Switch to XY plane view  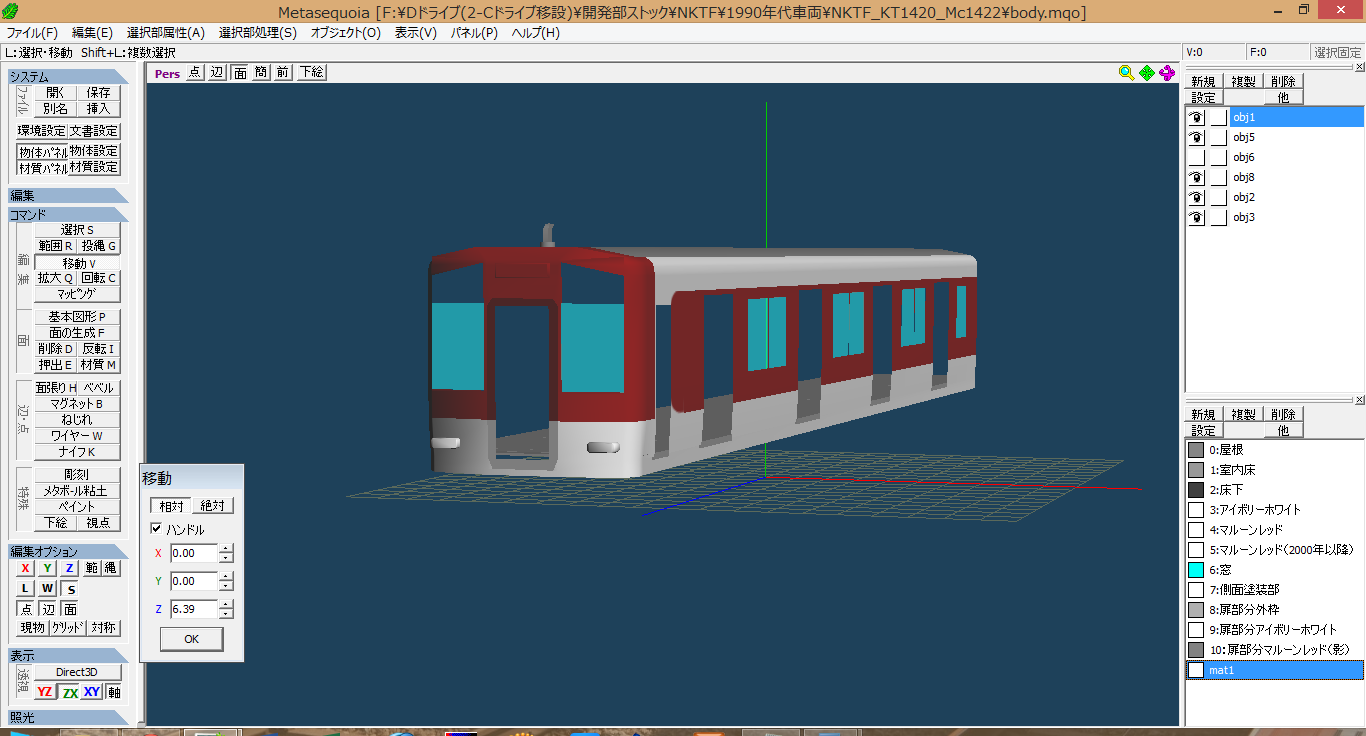pyautogui.click(x=92, y=692)
